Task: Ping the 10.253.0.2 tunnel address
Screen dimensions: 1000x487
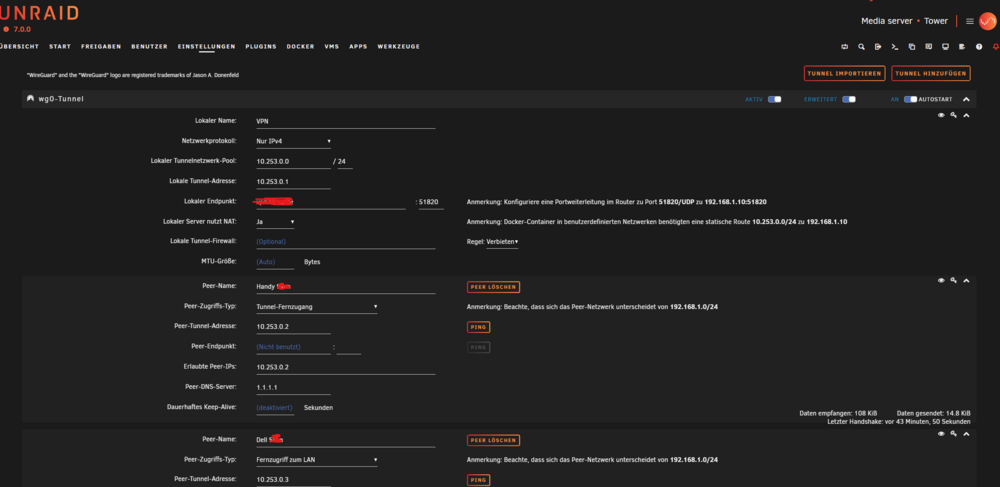Action: click(478, 327)
